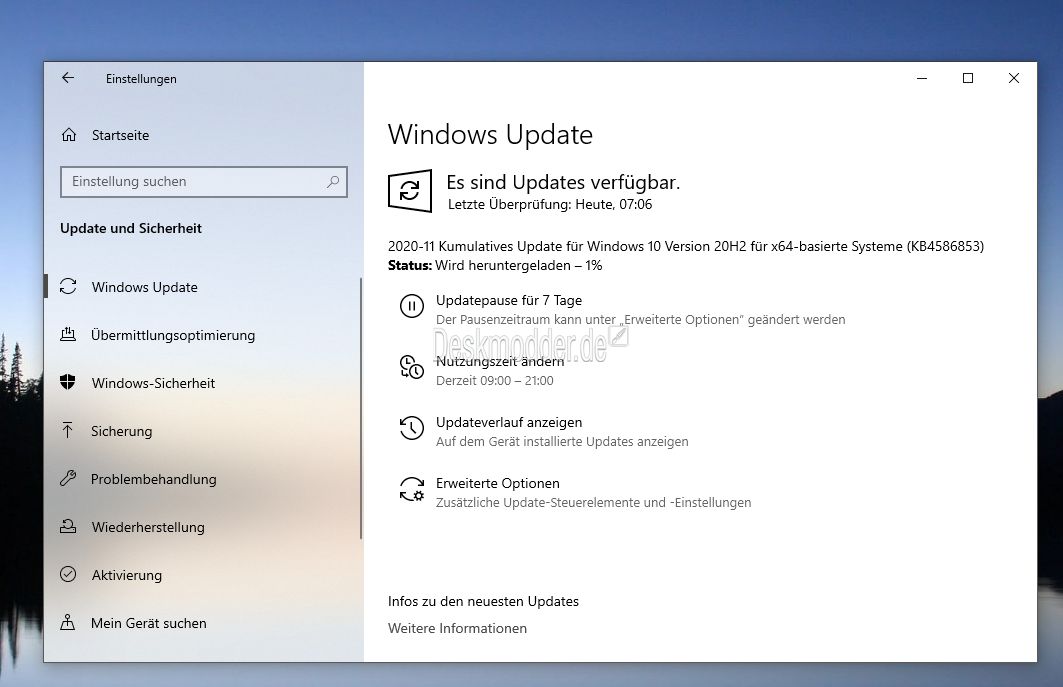Navigate to Wiederherstellung
Viewport: 1063px width, 687px height.
[x=202, y=527]
